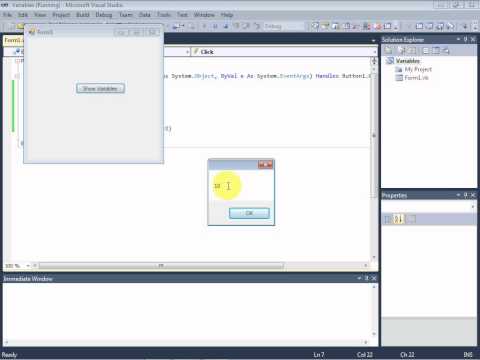Viewport: 480px width, 360px height.
Task: Click View Code icon in Solution Explorer
Action: coord(426,51)
